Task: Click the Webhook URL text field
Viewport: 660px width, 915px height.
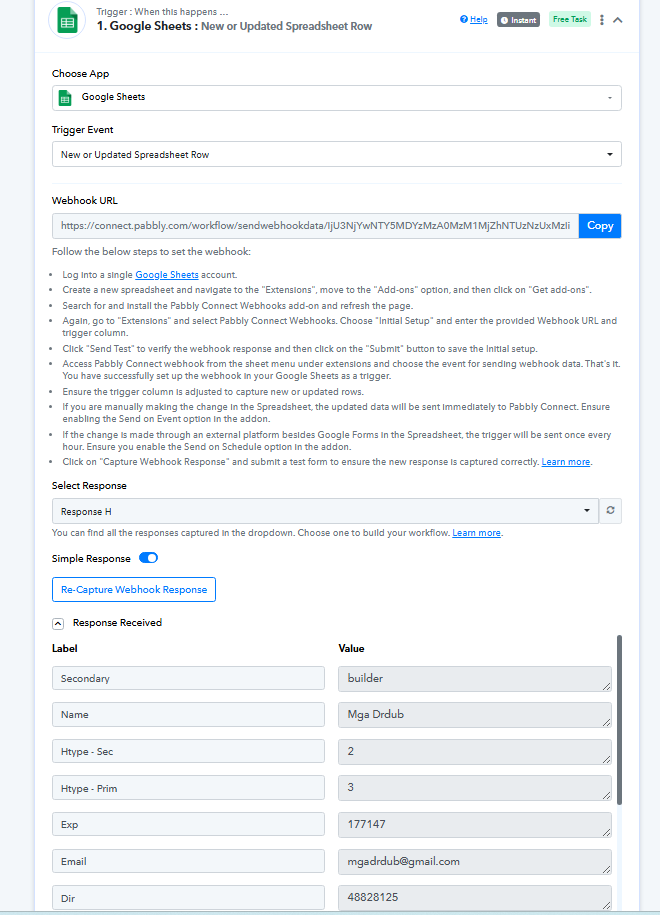Action: (x=315, y=226)
